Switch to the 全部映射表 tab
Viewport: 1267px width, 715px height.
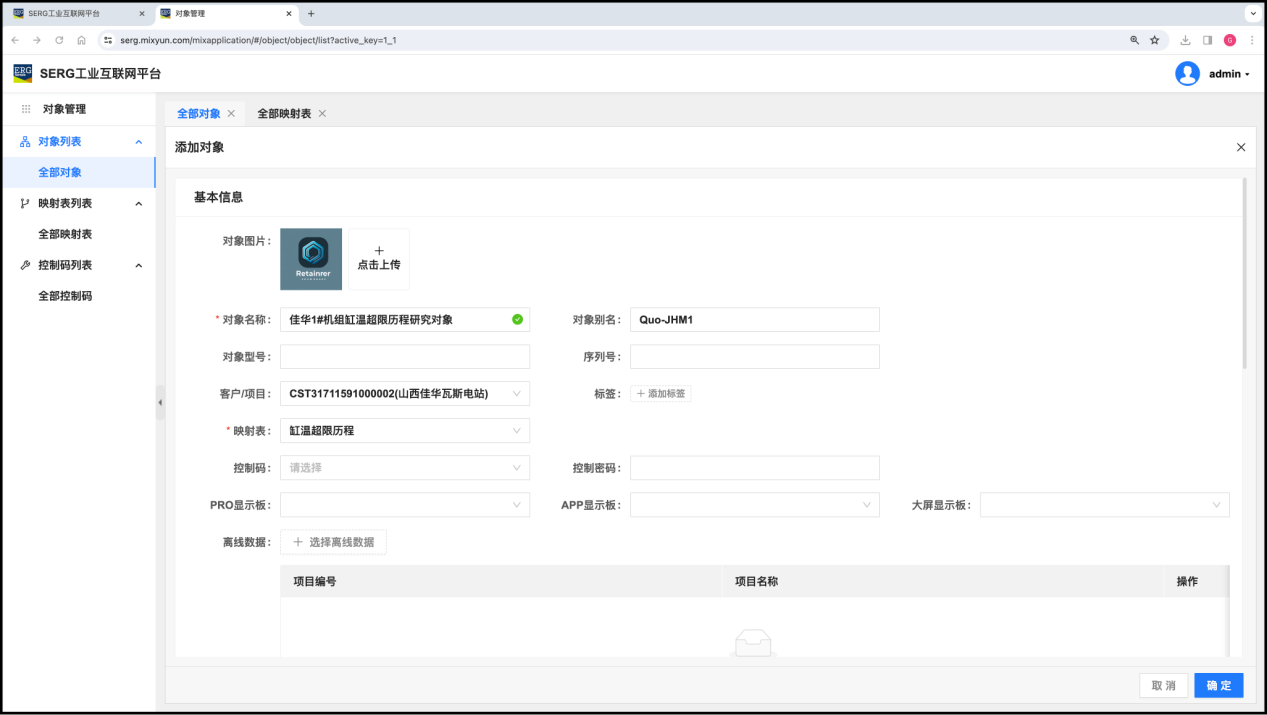[283, 114]
